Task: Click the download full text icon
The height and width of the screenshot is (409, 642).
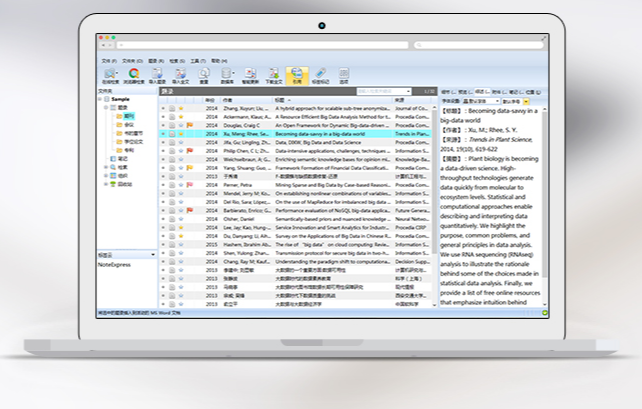Action: (274, 75)
